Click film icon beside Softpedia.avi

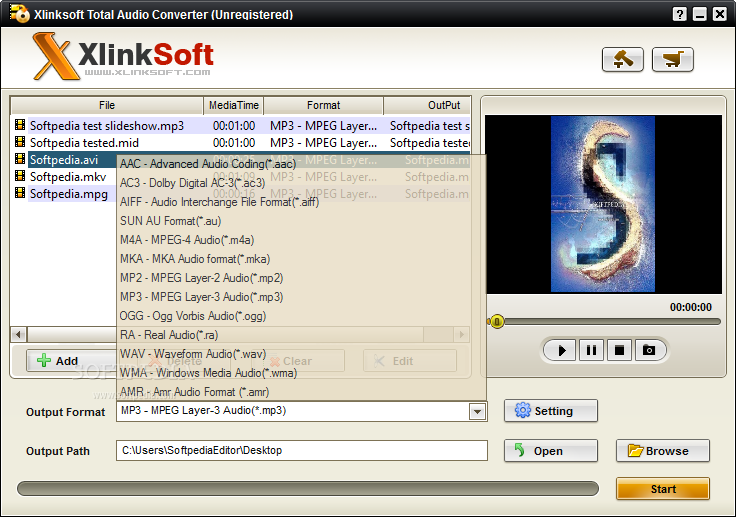[20, 159]
